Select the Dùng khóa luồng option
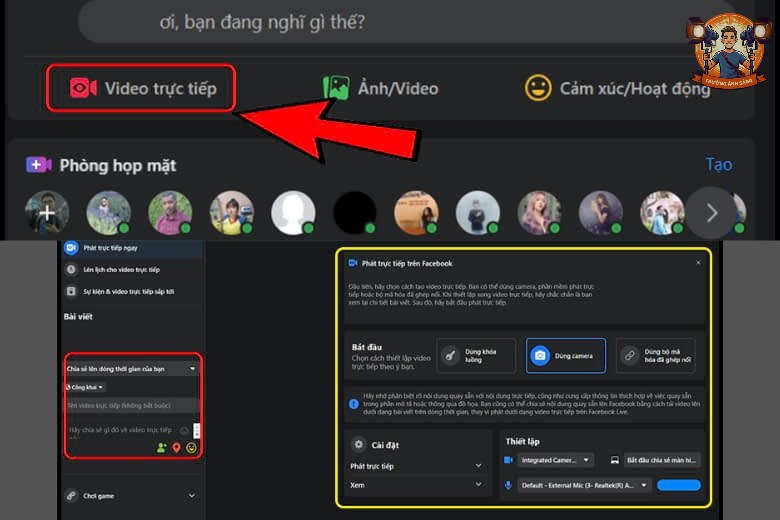 [476, 356]
